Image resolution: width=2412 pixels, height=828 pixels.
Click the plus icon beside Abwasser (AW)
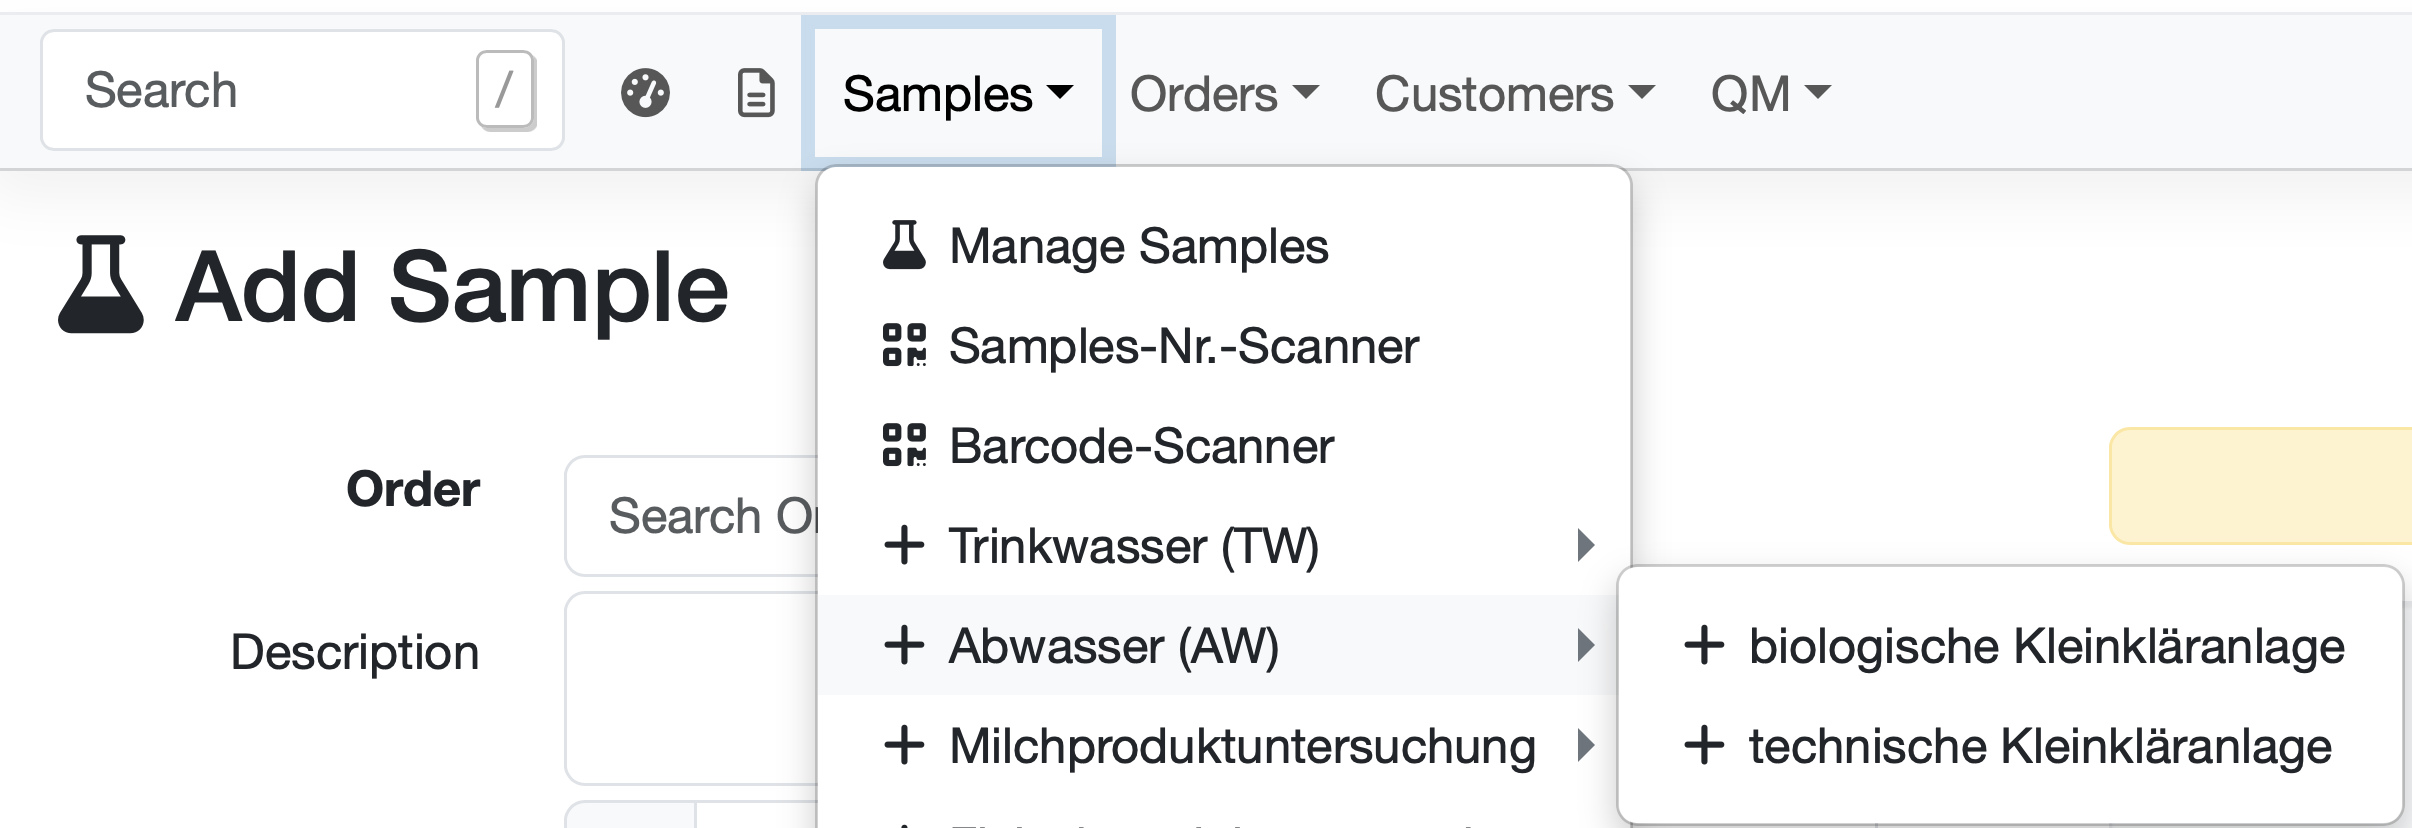point(904,645)
